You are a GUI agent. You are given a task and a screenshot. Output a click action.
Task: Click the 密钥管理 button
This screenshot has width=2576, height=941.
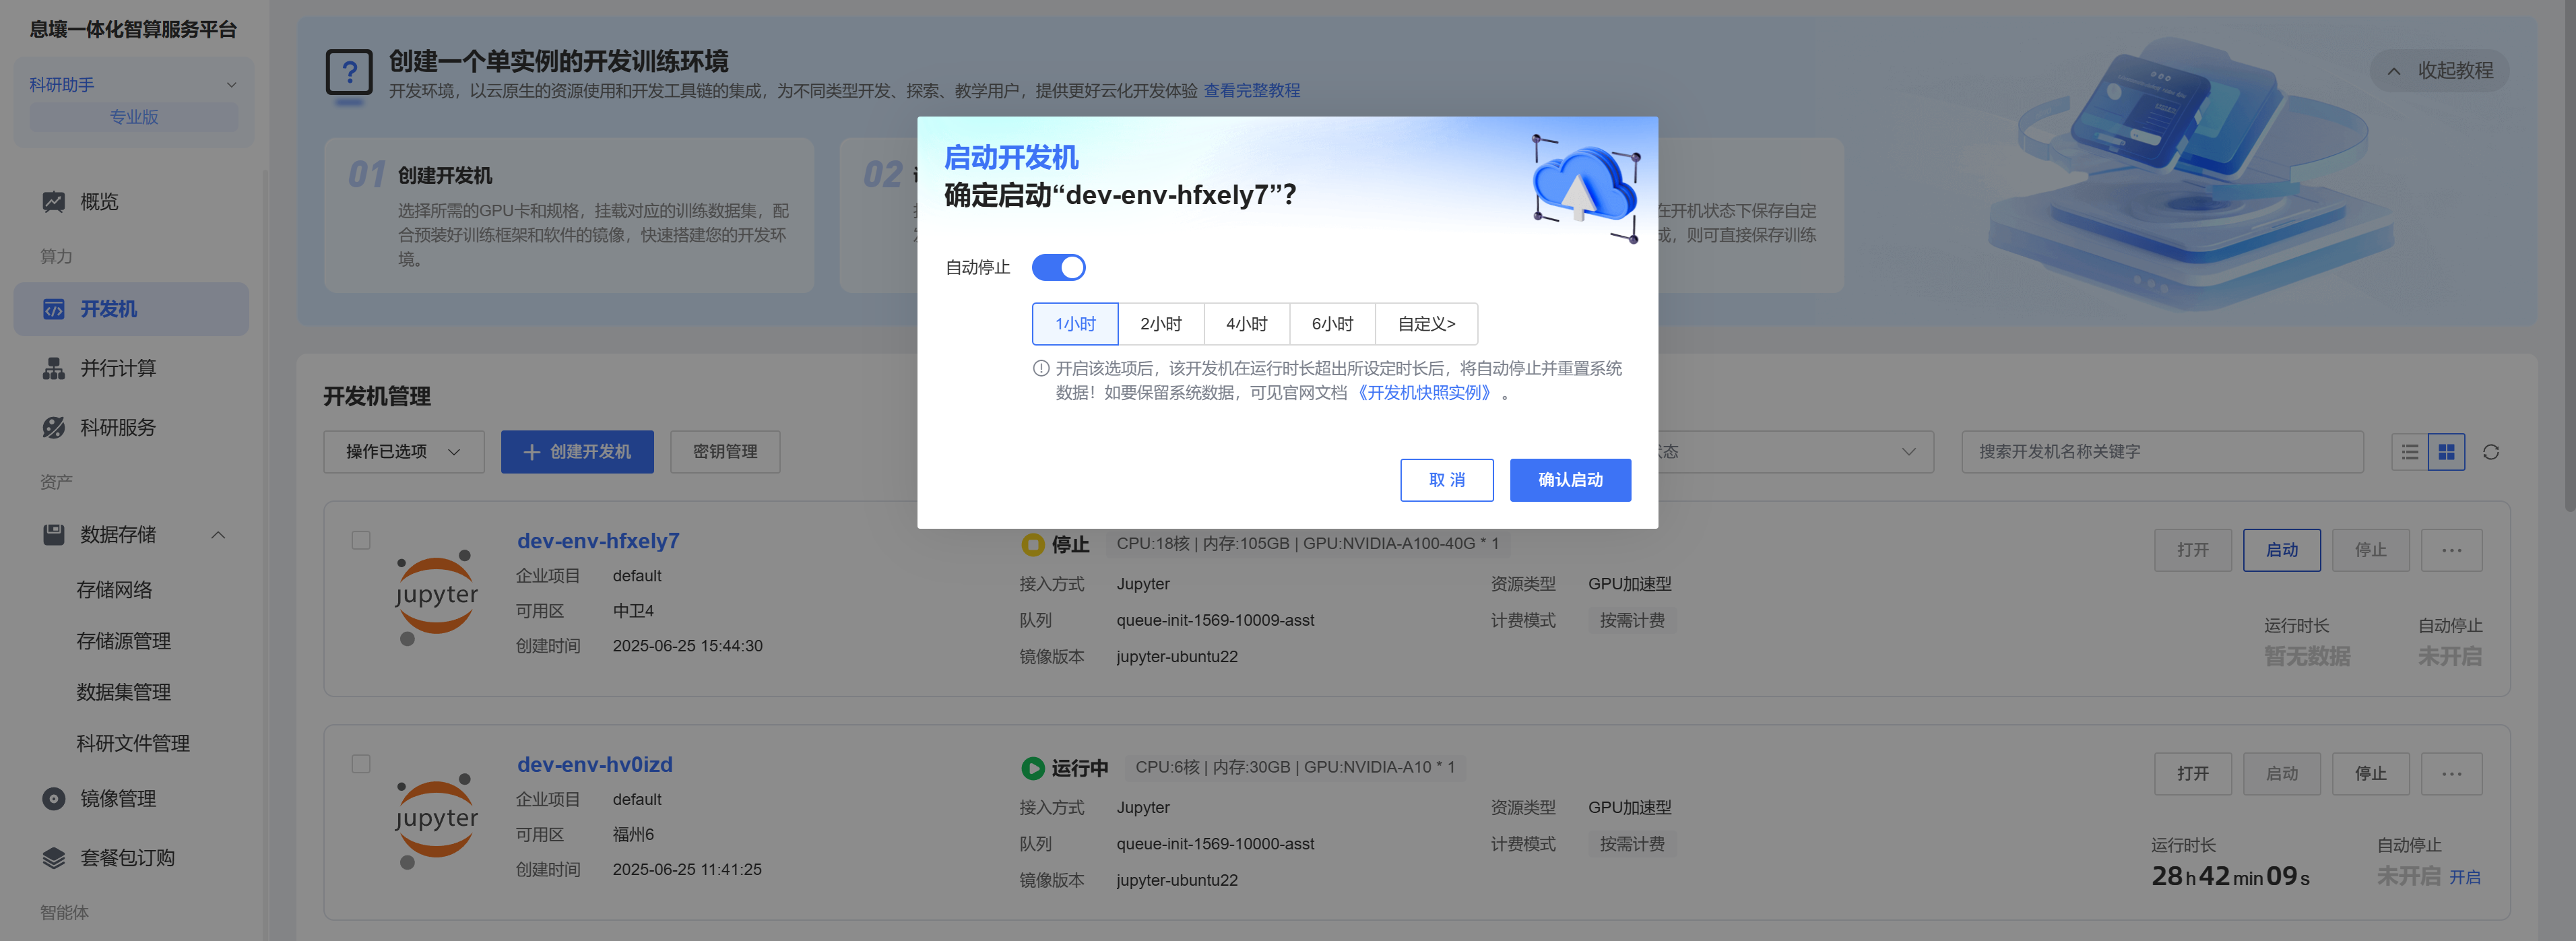725,452
